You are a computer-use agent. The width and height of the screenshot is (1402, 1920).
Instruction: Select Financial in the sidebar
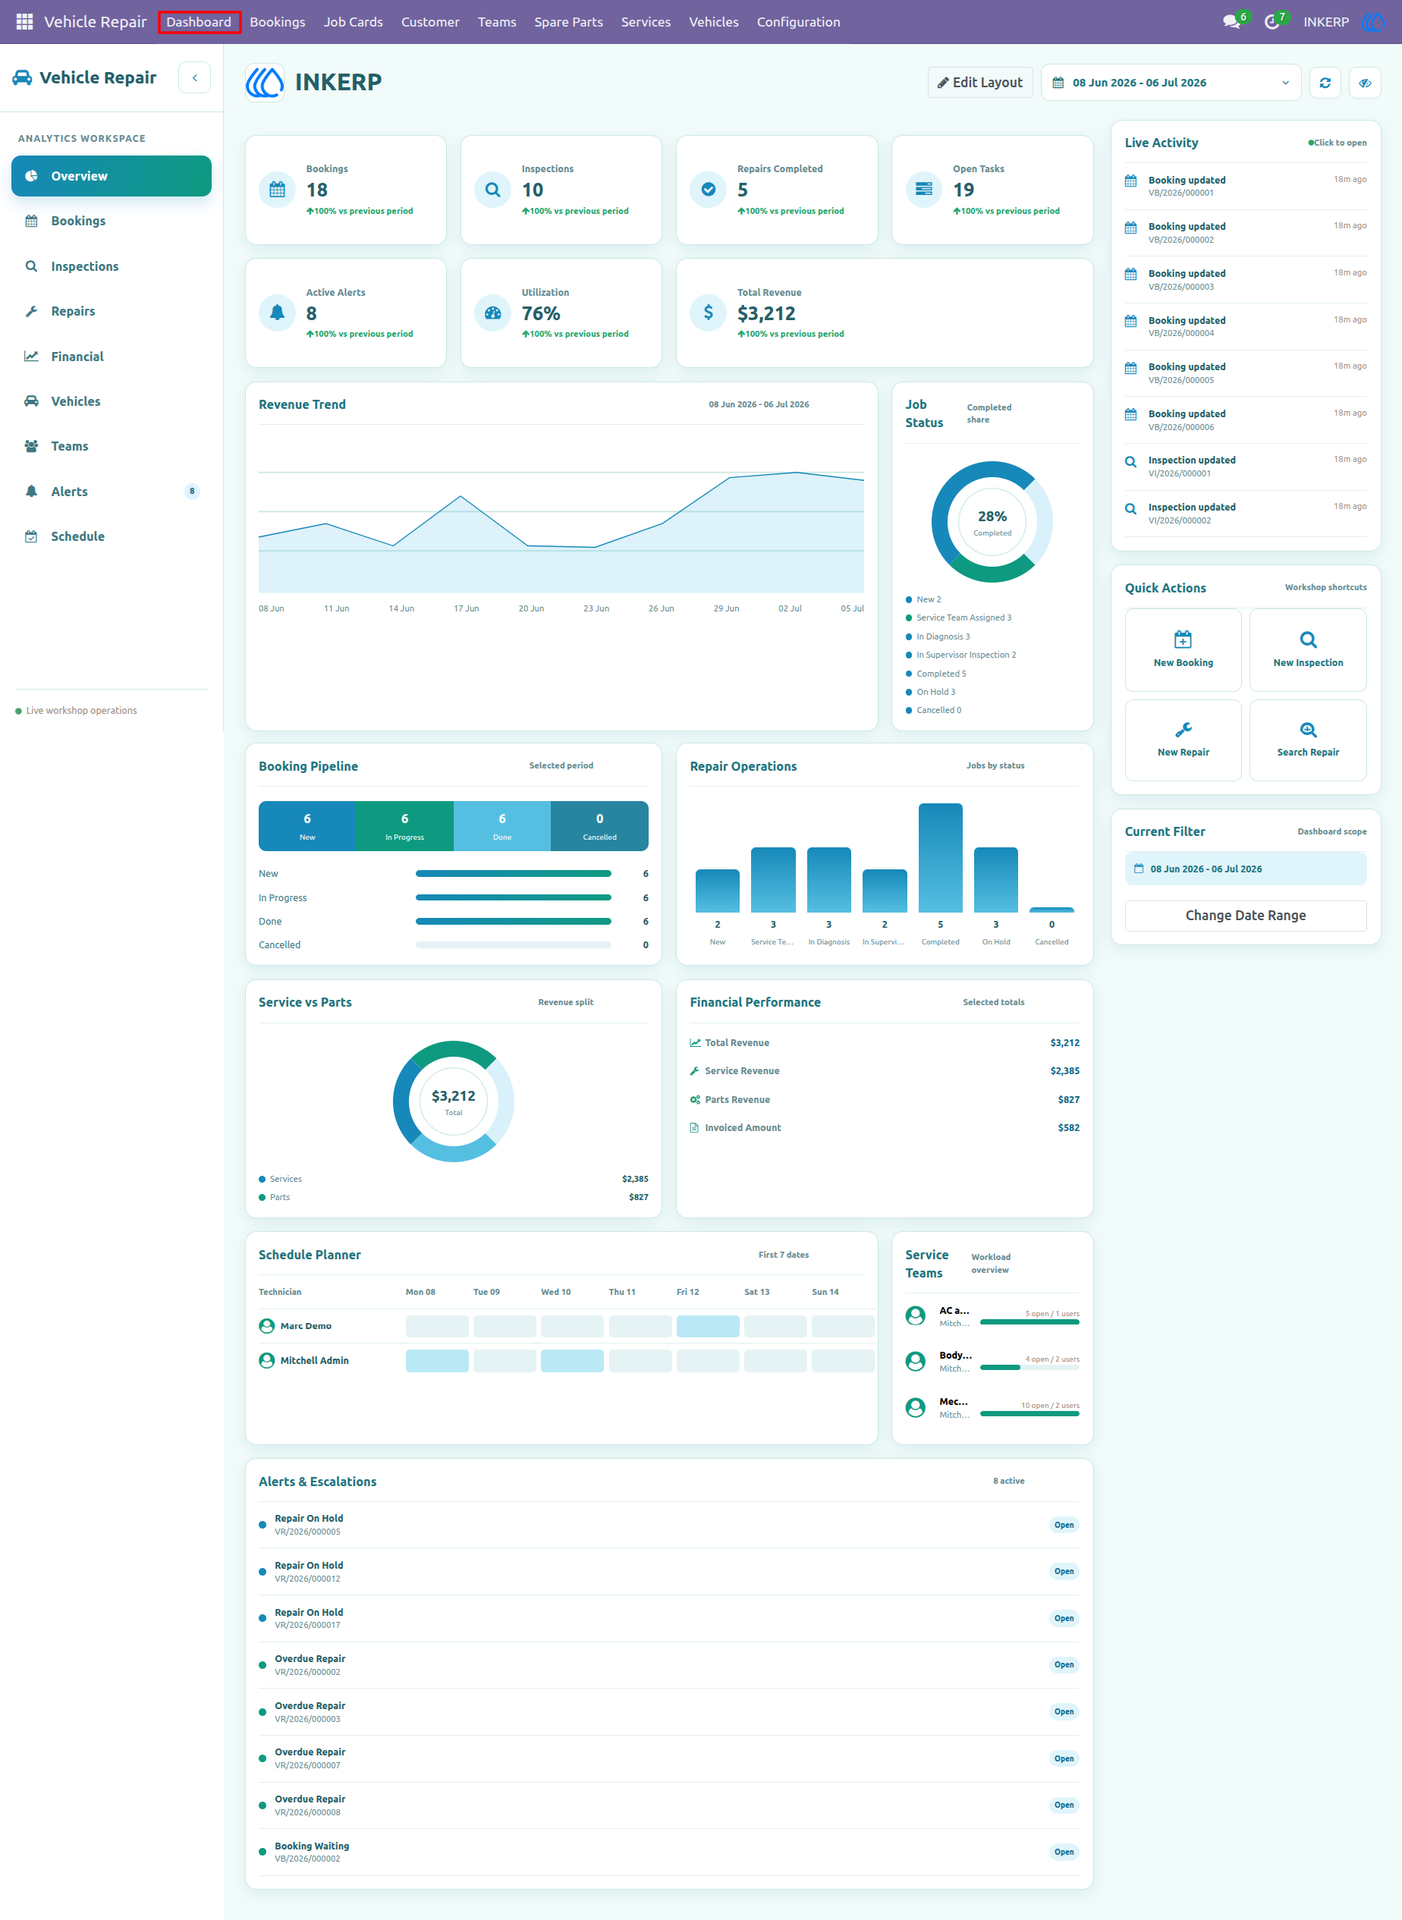(111, 356)
